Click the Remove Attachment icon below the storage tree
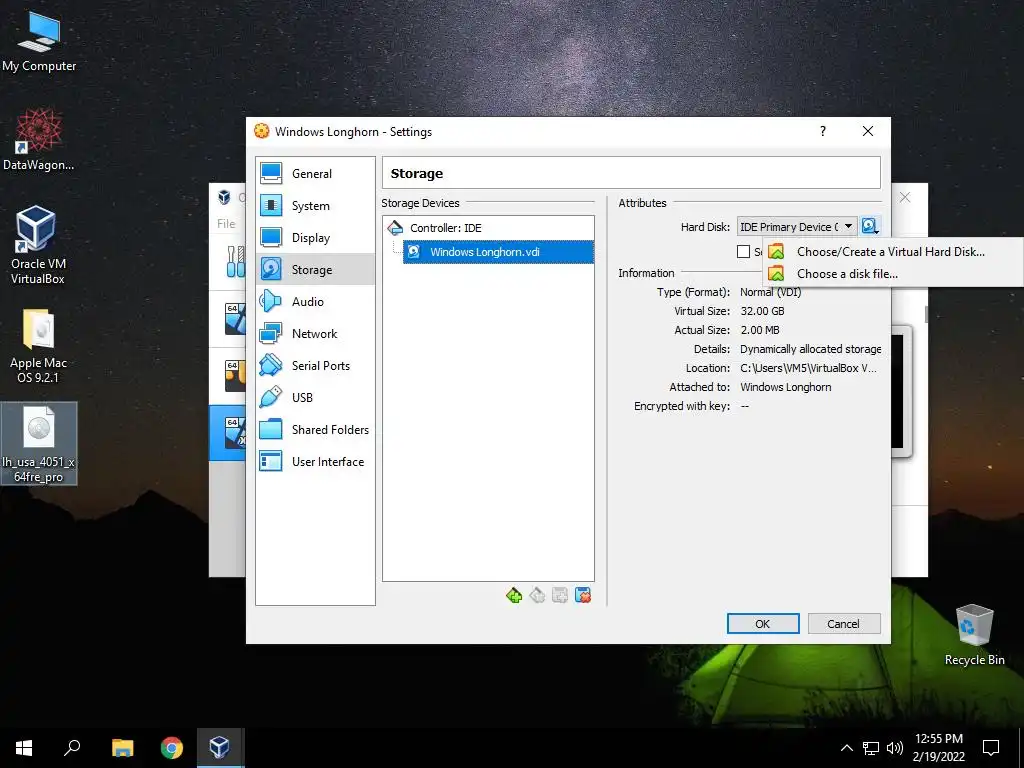Screen dimensions: 1024x768 coord(583,596)
